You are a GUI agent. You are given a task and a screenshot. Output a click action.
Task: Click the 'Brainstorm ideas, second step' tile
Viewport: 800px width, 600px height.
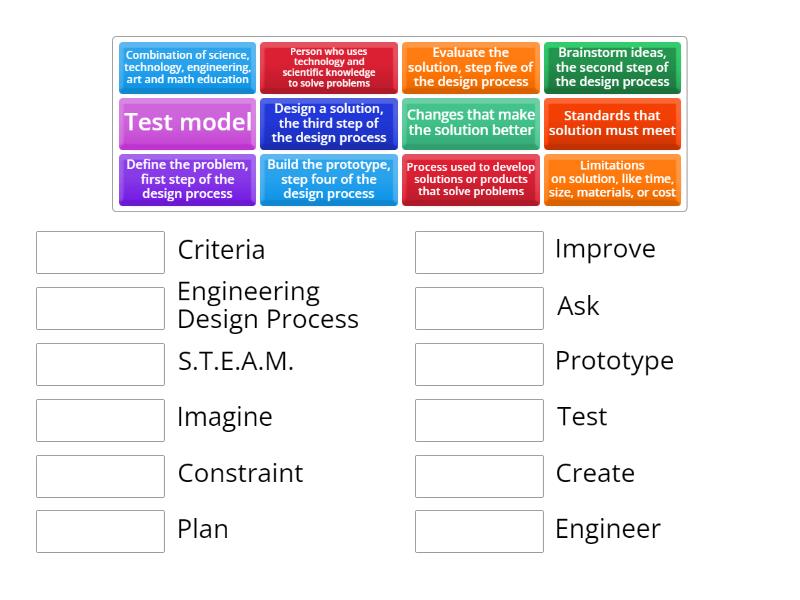tap(612, 67)
